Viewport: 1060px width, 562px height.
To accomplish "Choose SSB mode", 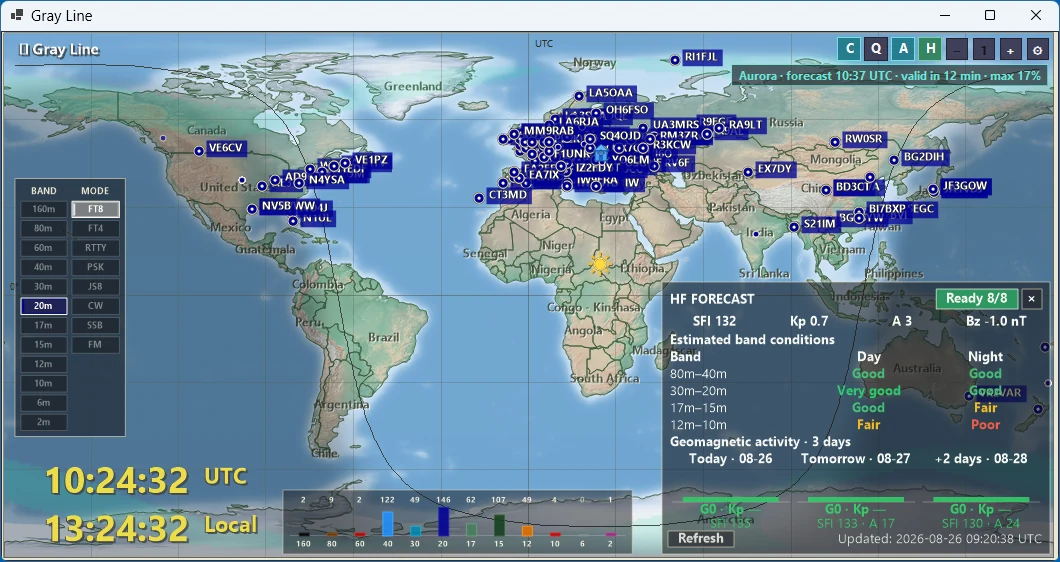I will coord(95,325).
